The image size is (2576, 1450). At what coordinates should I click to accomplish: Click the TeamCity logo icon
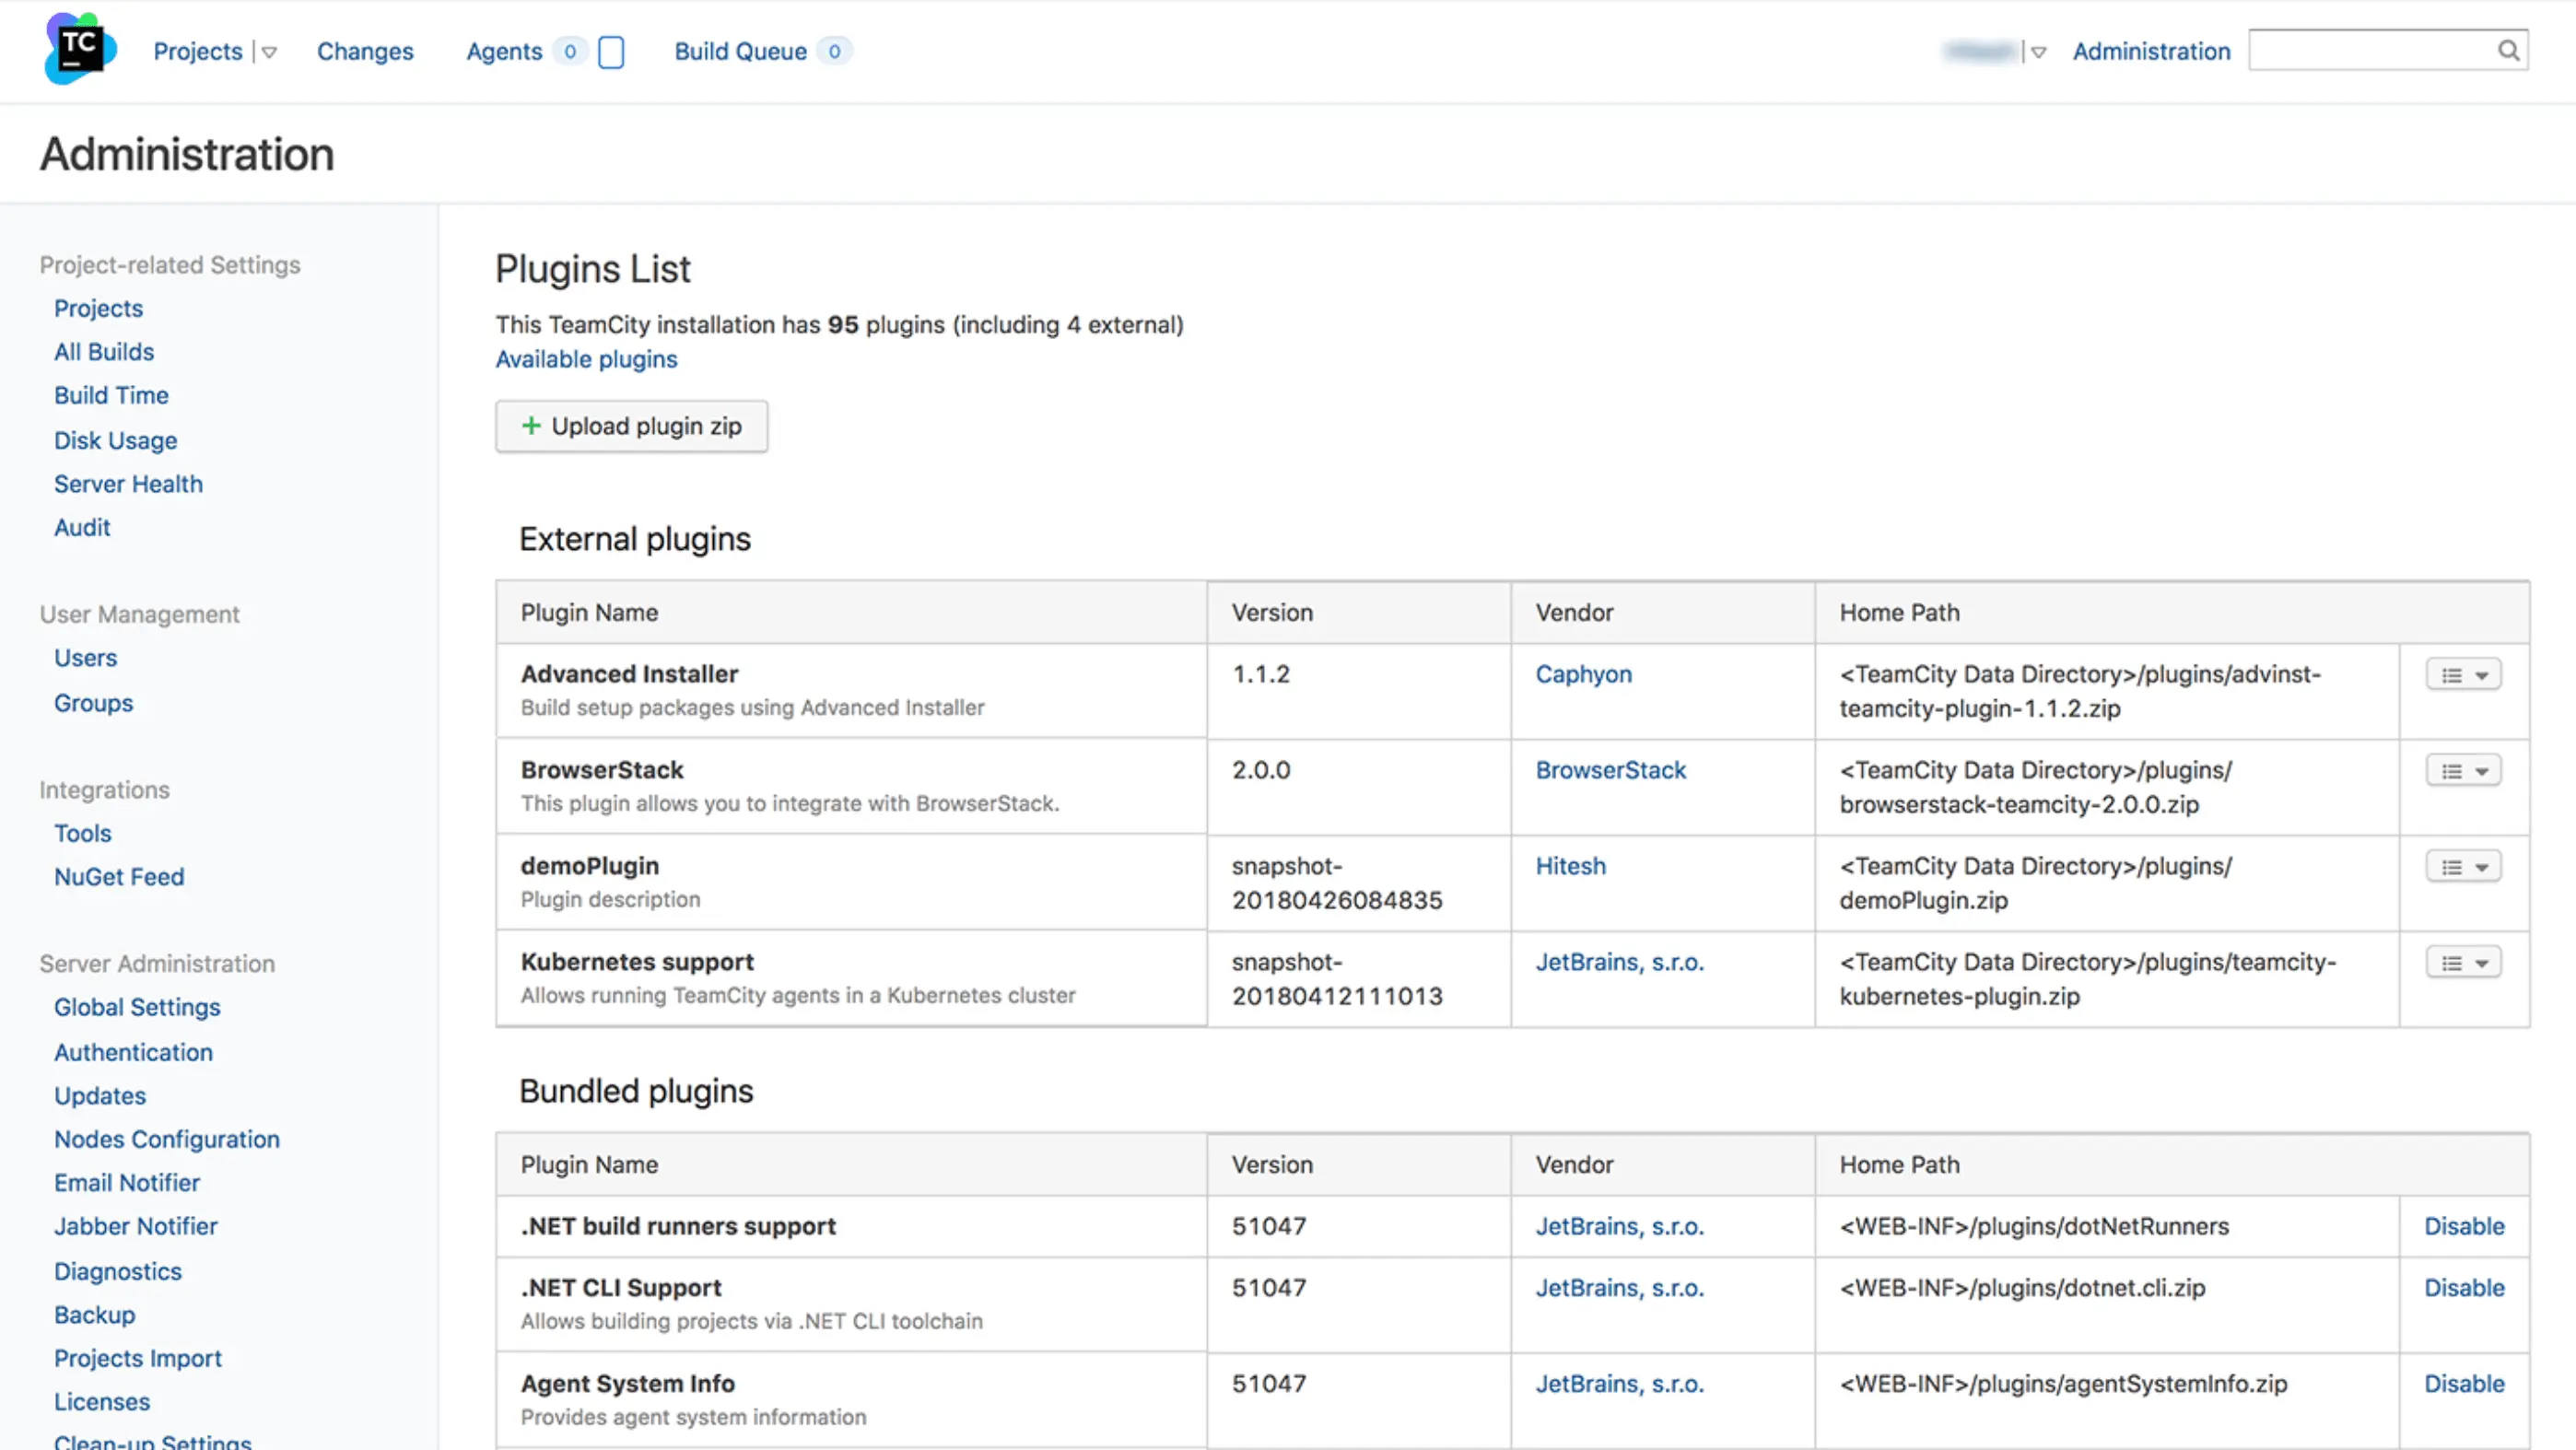point(80,49)
